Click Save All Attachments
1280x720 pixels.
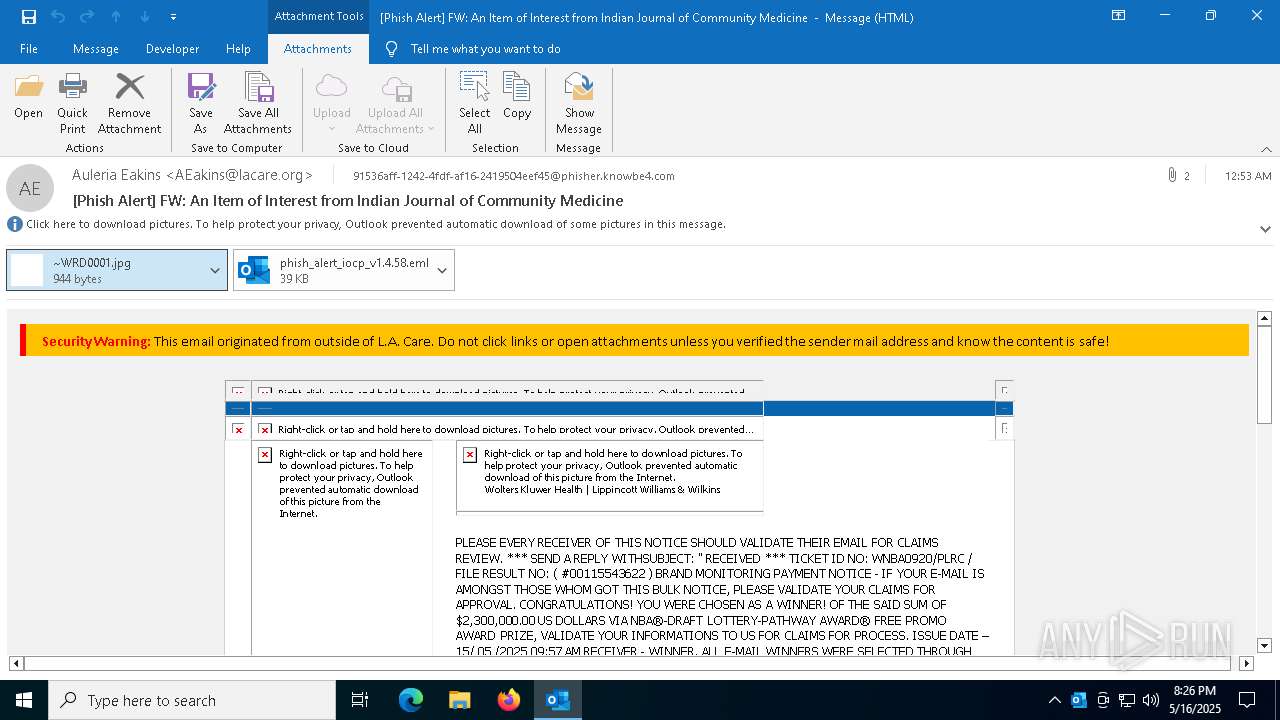coord(258,104)
